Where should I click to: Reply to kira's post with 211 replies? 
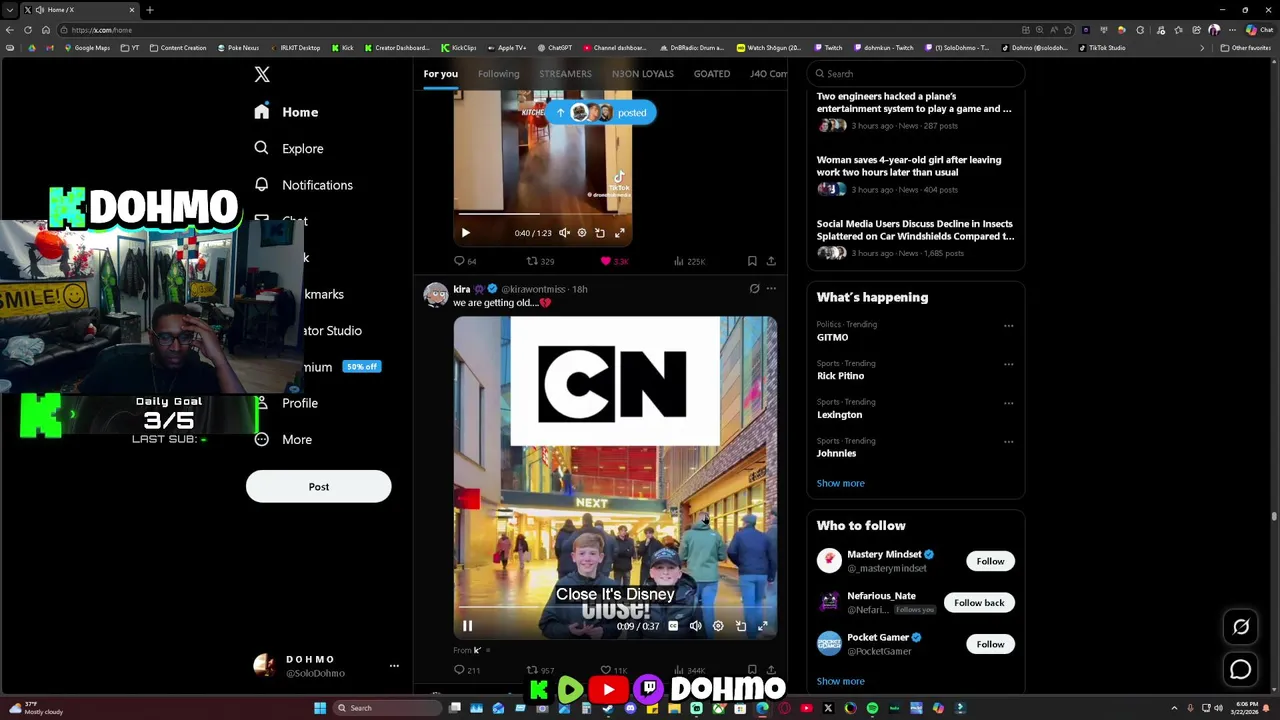coord(467,670)
